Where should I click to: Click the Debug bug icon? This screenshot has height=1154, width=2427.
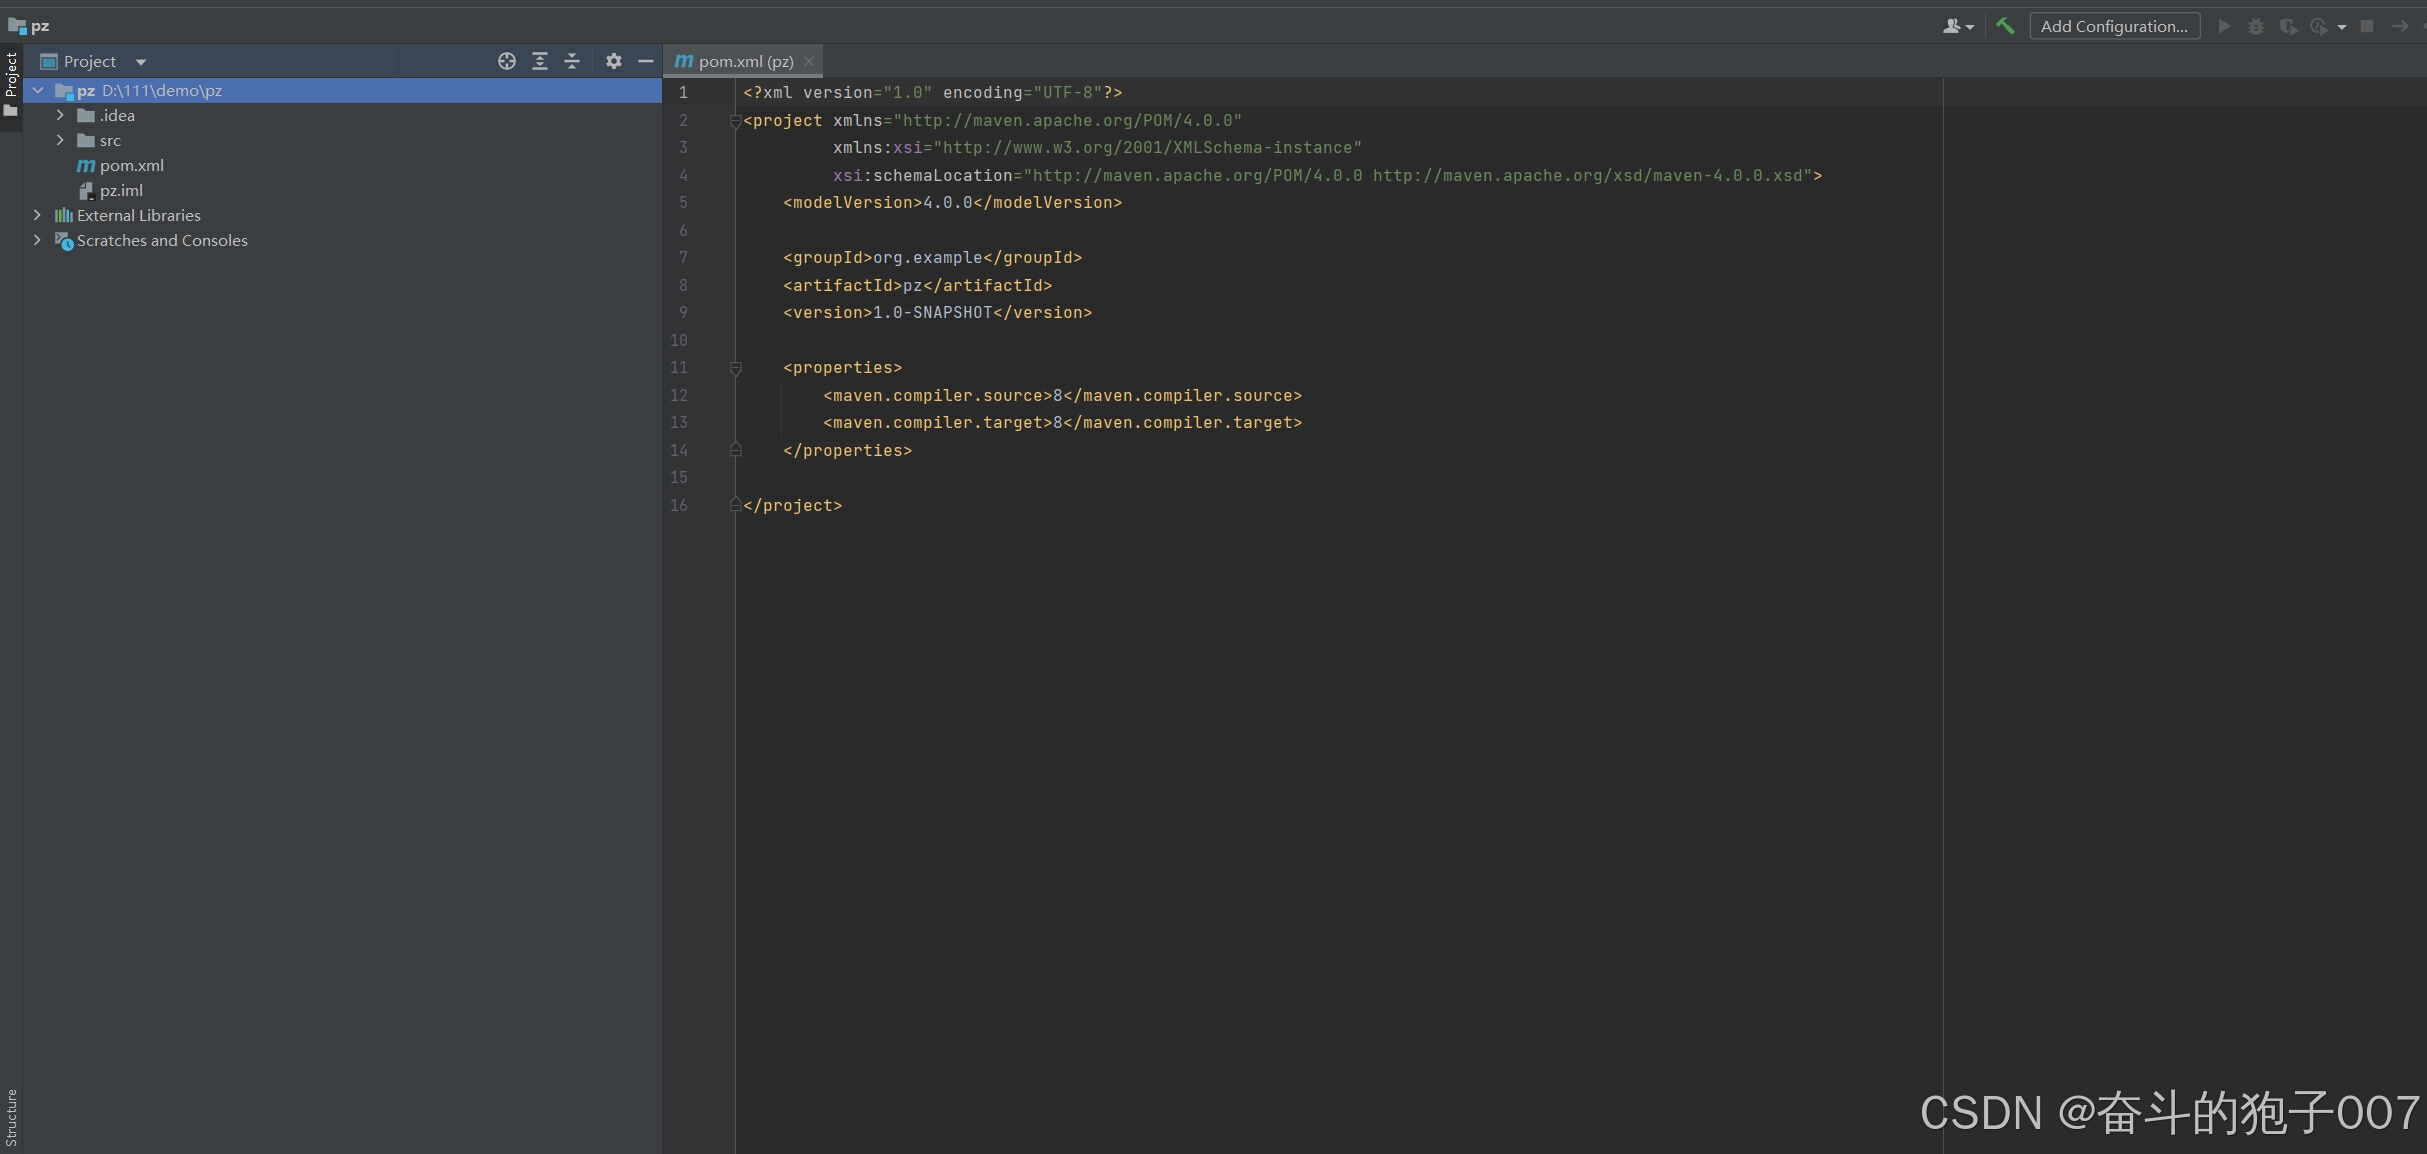coord(2256,26)
